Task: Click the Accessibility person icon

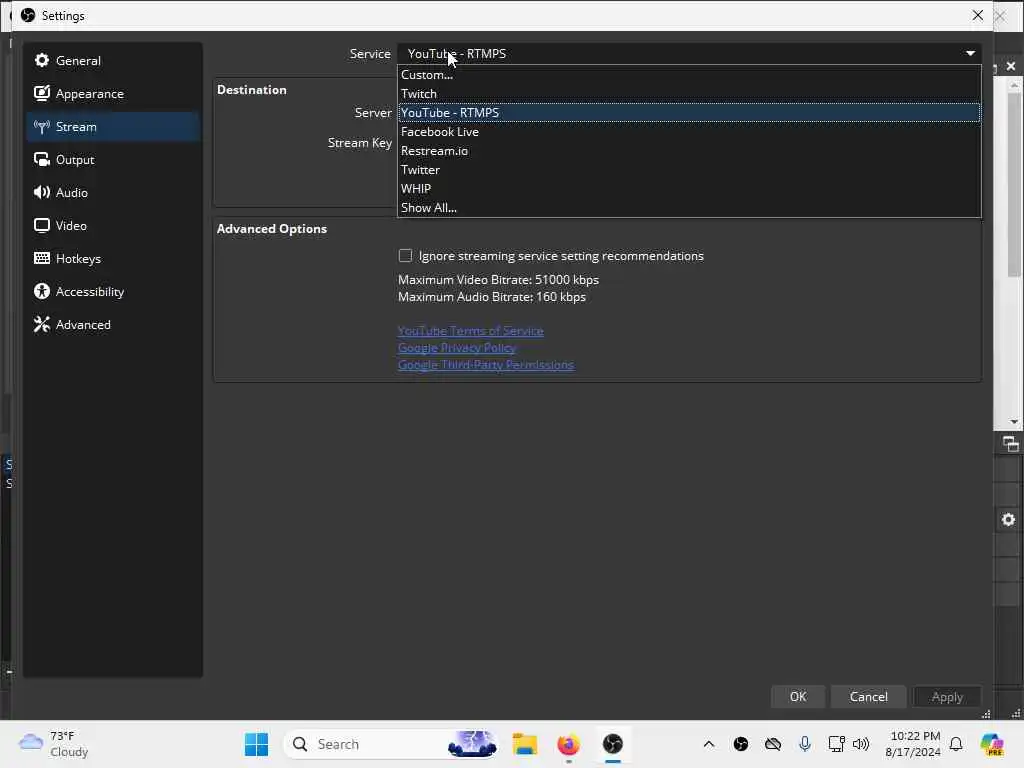Action: point(42,291)
